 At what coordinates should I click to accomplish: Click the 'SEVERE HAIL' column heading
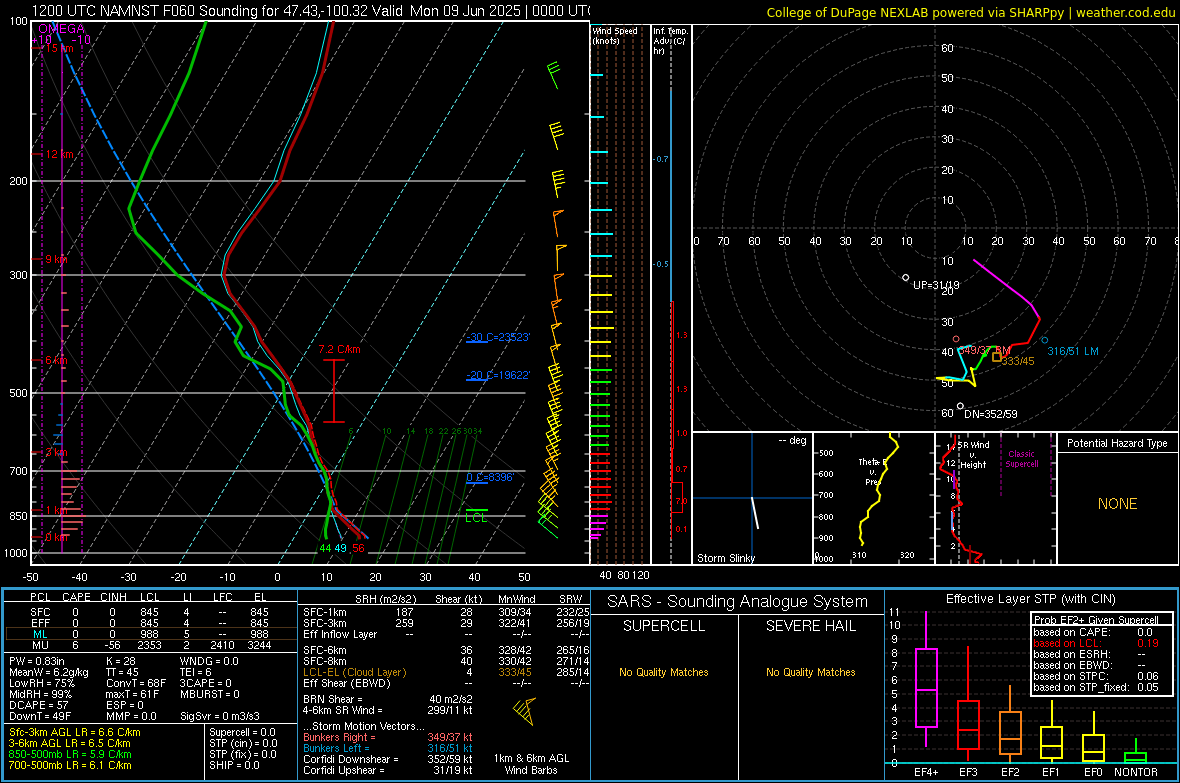point(810,626)
